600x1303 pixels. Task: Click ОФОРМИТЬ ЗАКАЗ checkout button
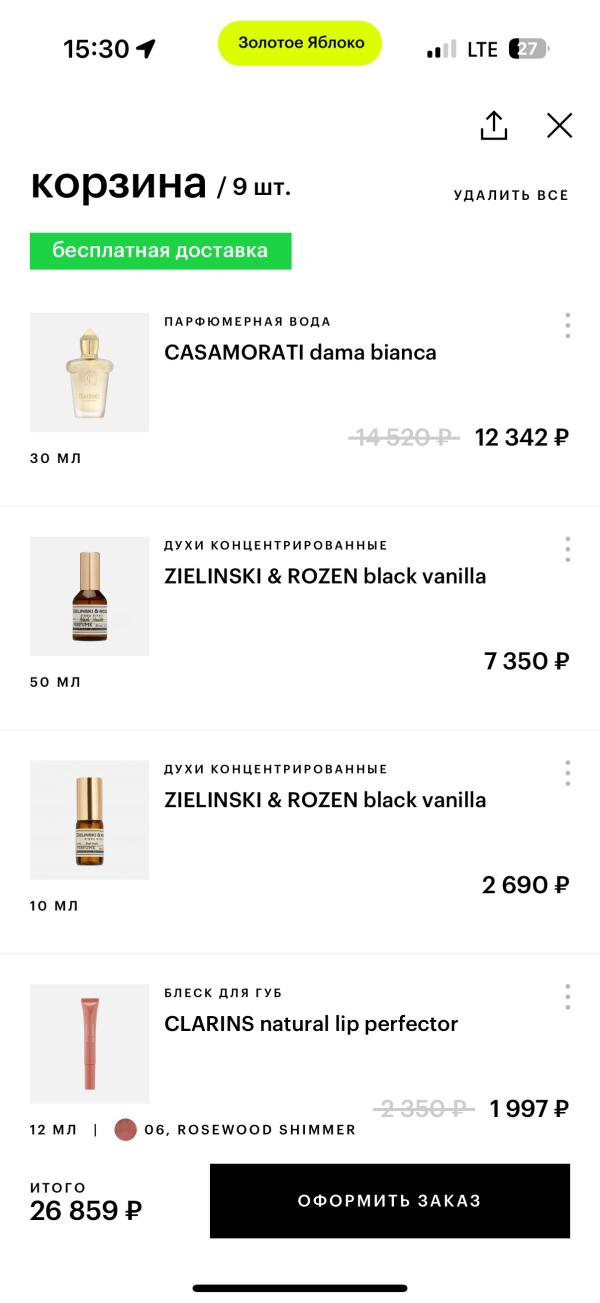[390, 1201]
